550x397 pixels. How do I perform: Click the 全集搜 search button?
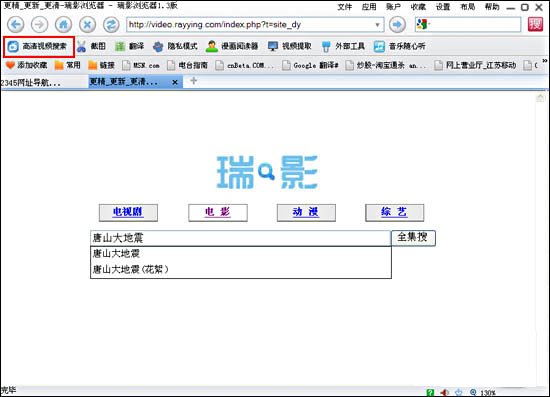413,238
